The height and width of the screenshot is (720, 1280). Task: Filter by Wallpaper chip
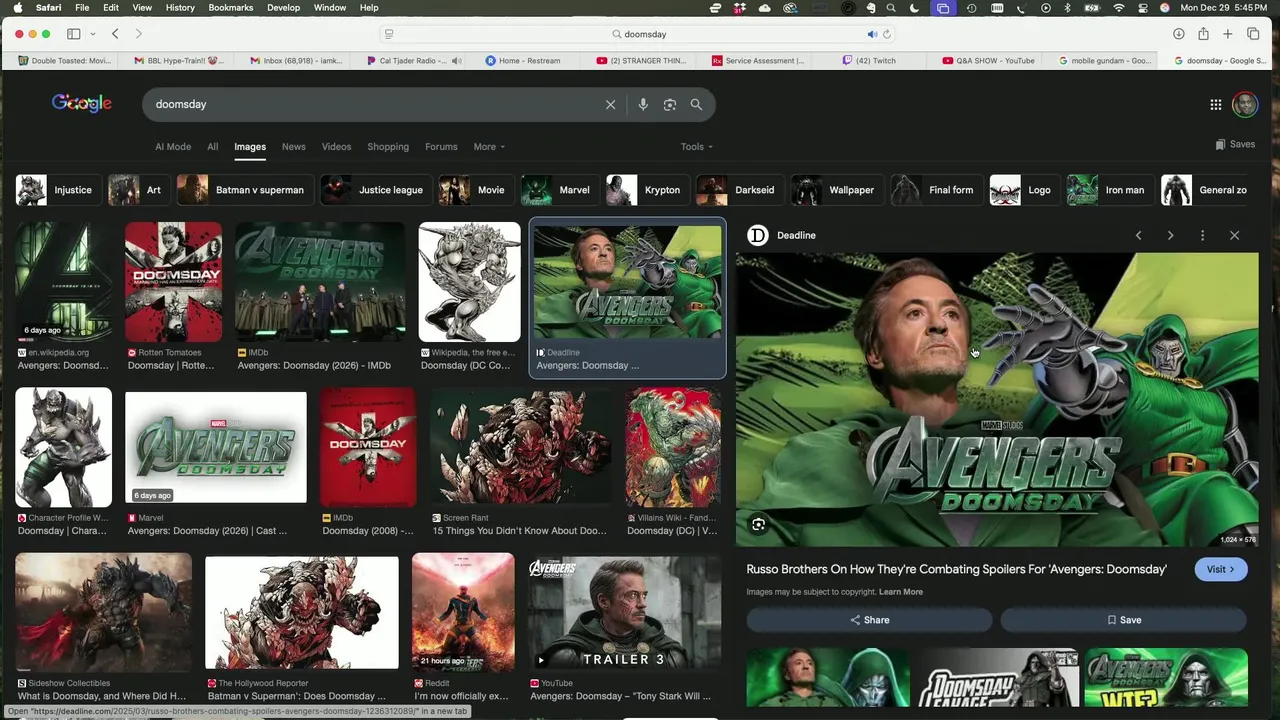pyautogui.click(x=836, y=190)
